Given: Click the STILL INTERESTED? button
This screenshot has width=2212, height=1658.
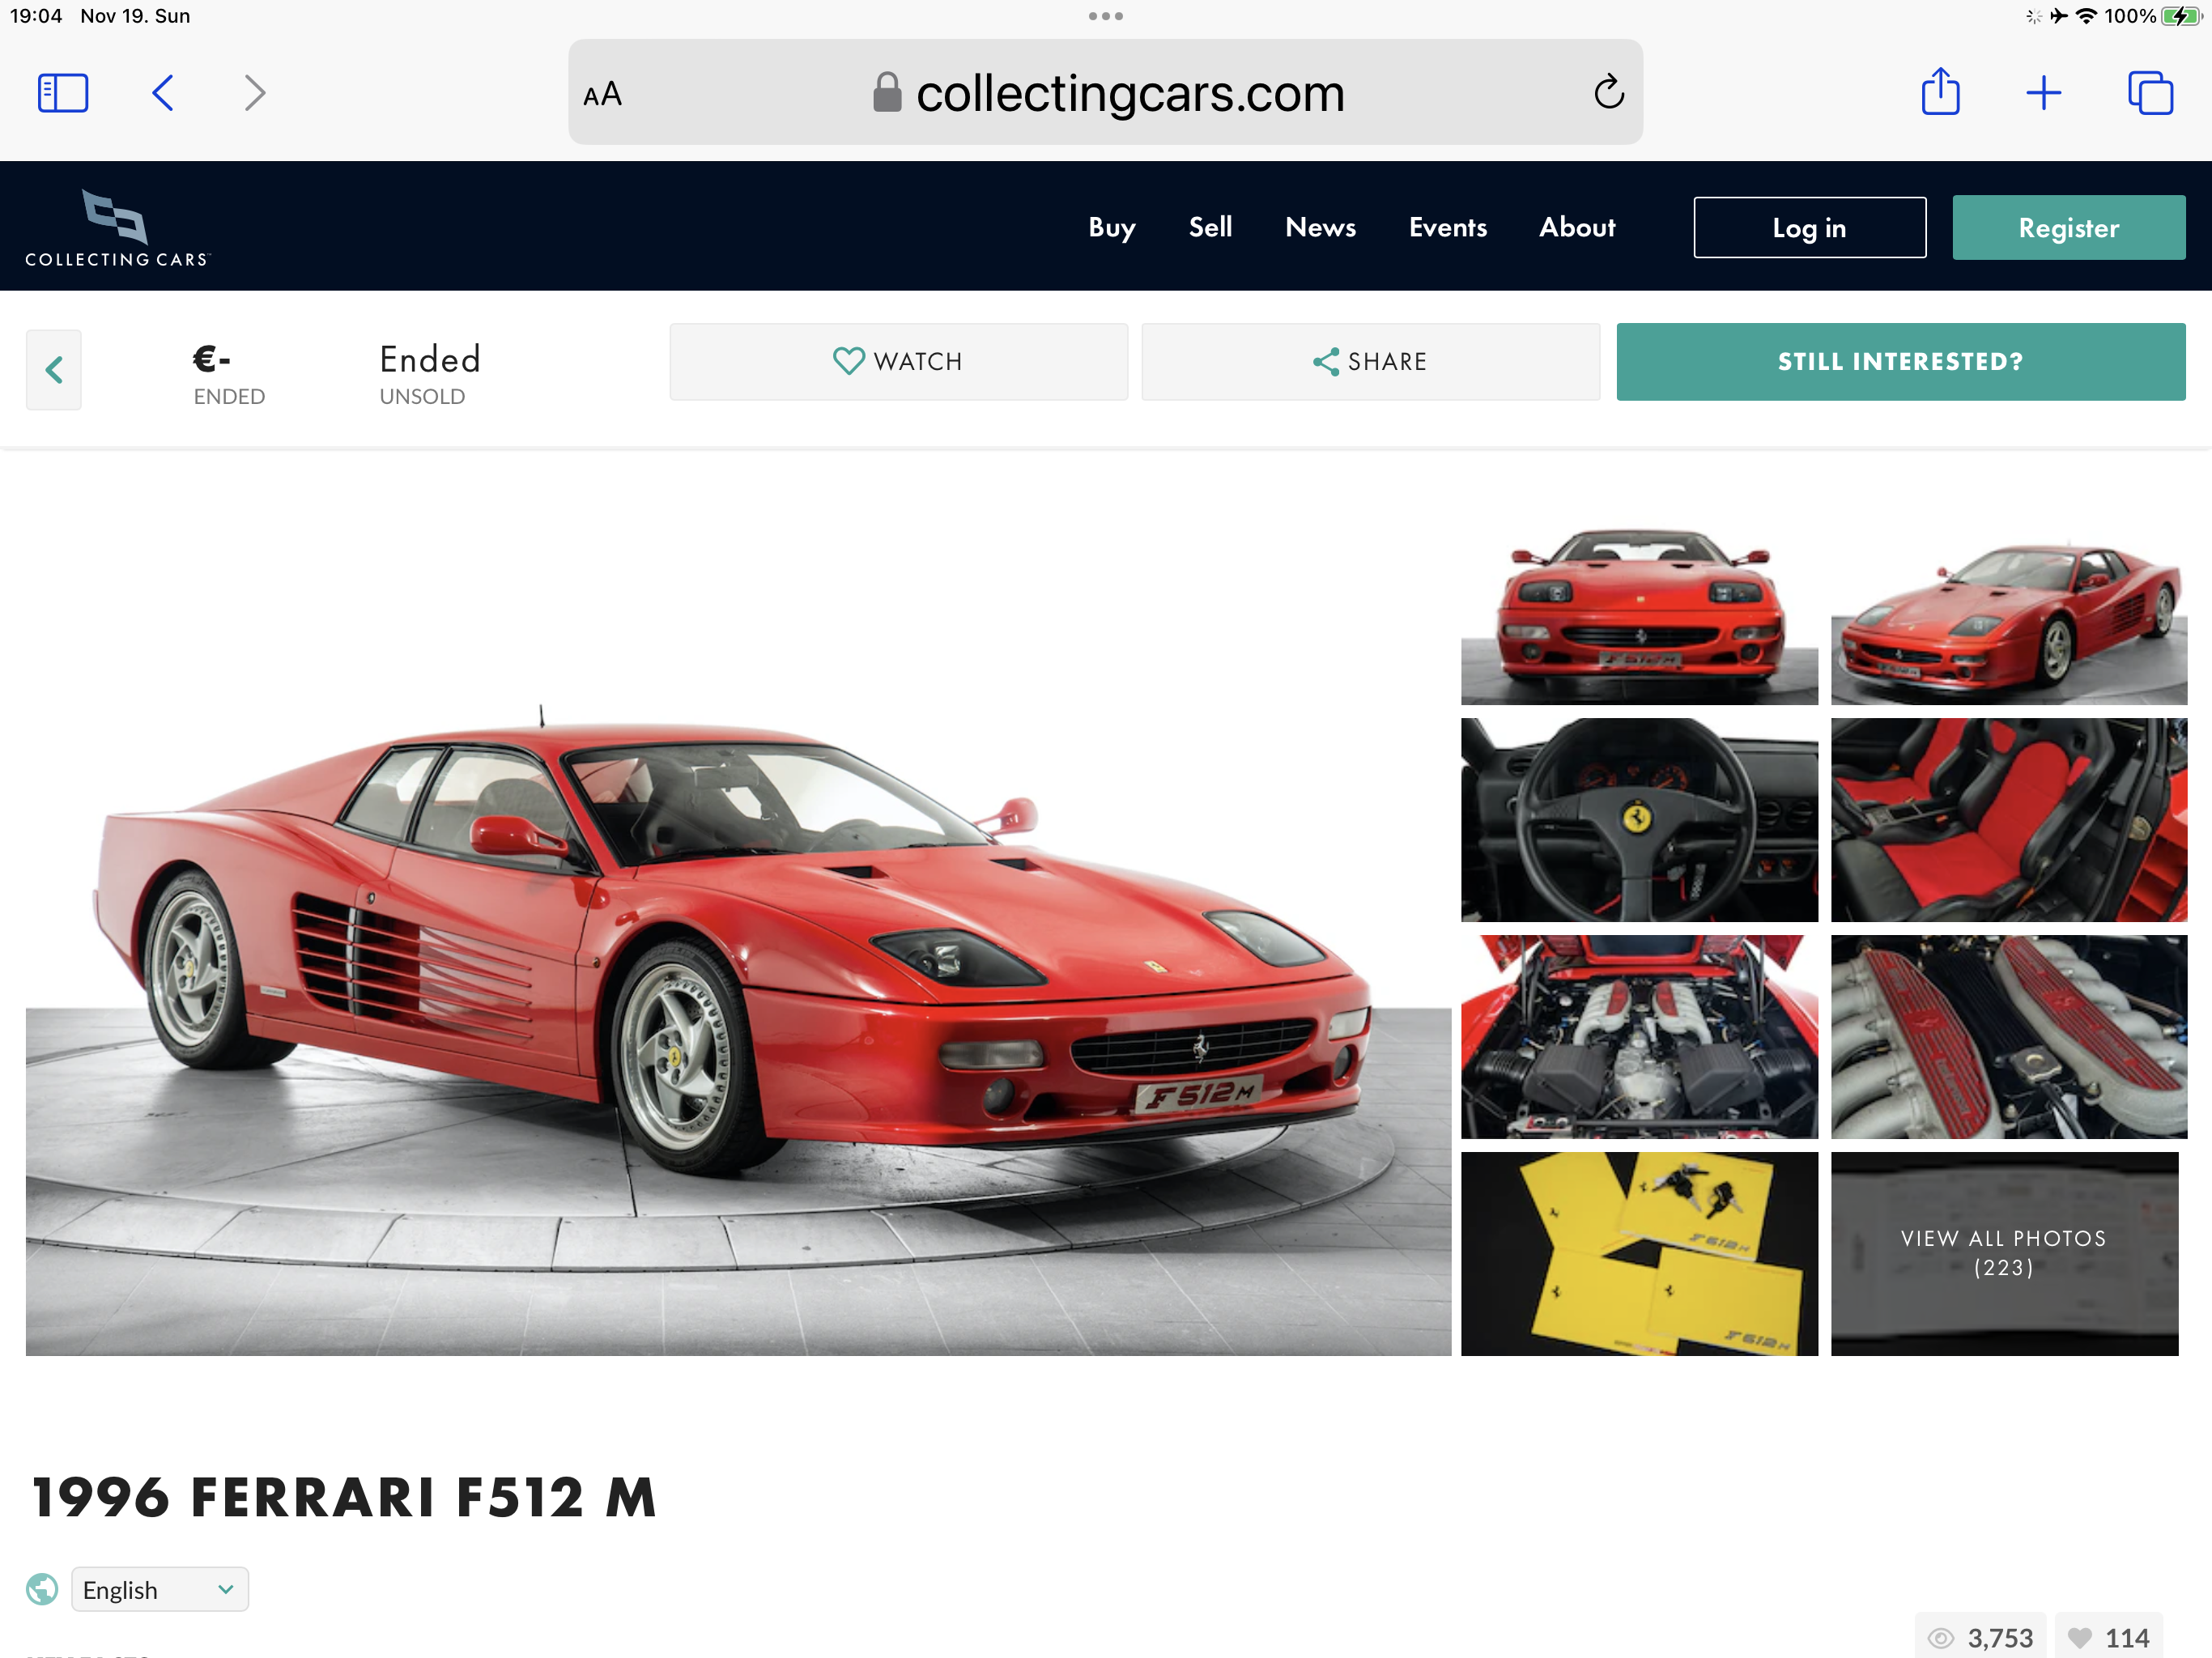Looking at the screenshot, I should (x=1900, y=361).
